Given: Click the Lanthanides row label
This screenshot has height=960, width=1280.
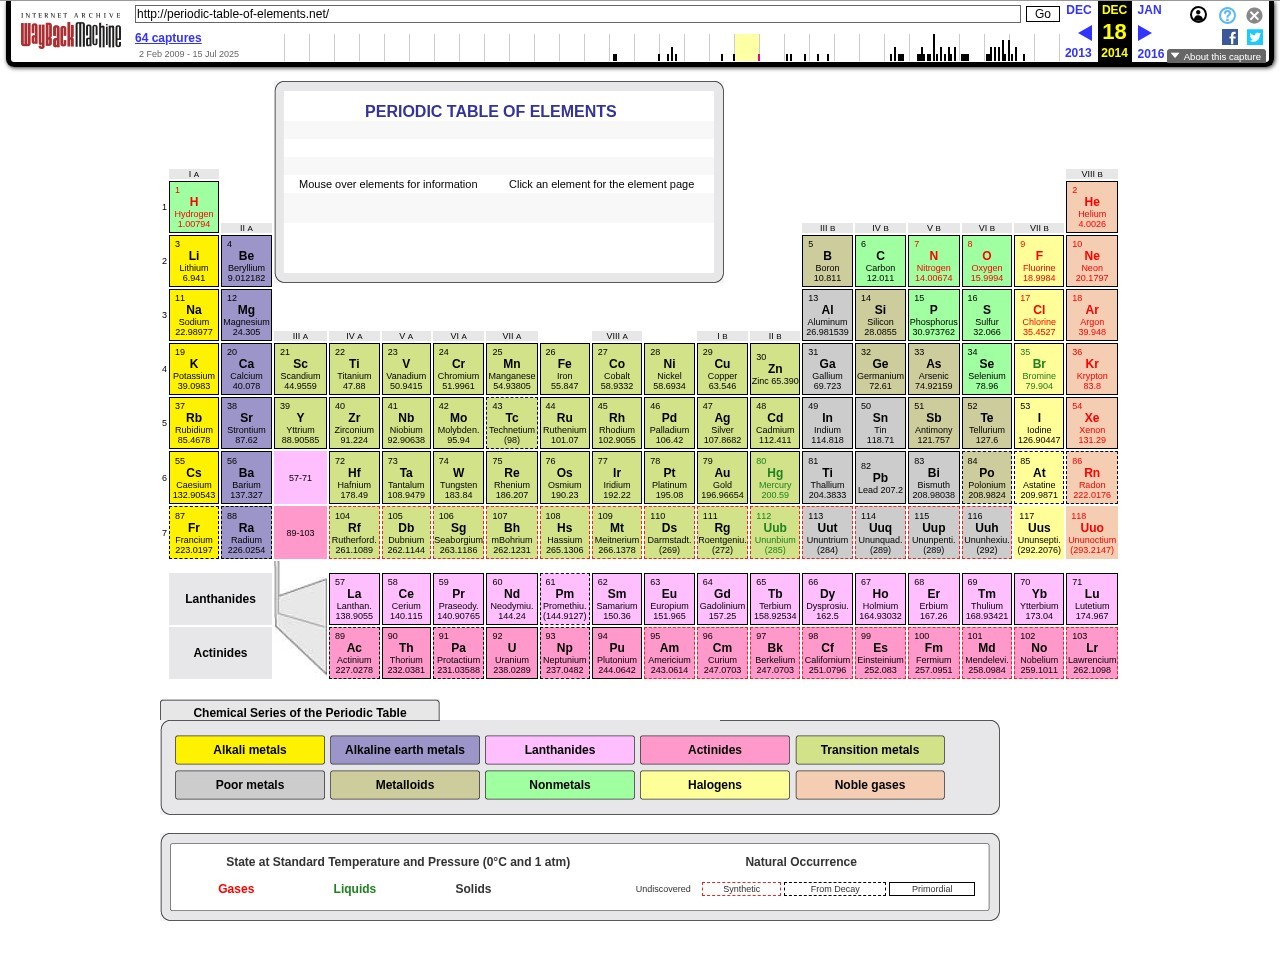Looking at the screenshot, I should (x=220, y=599).
